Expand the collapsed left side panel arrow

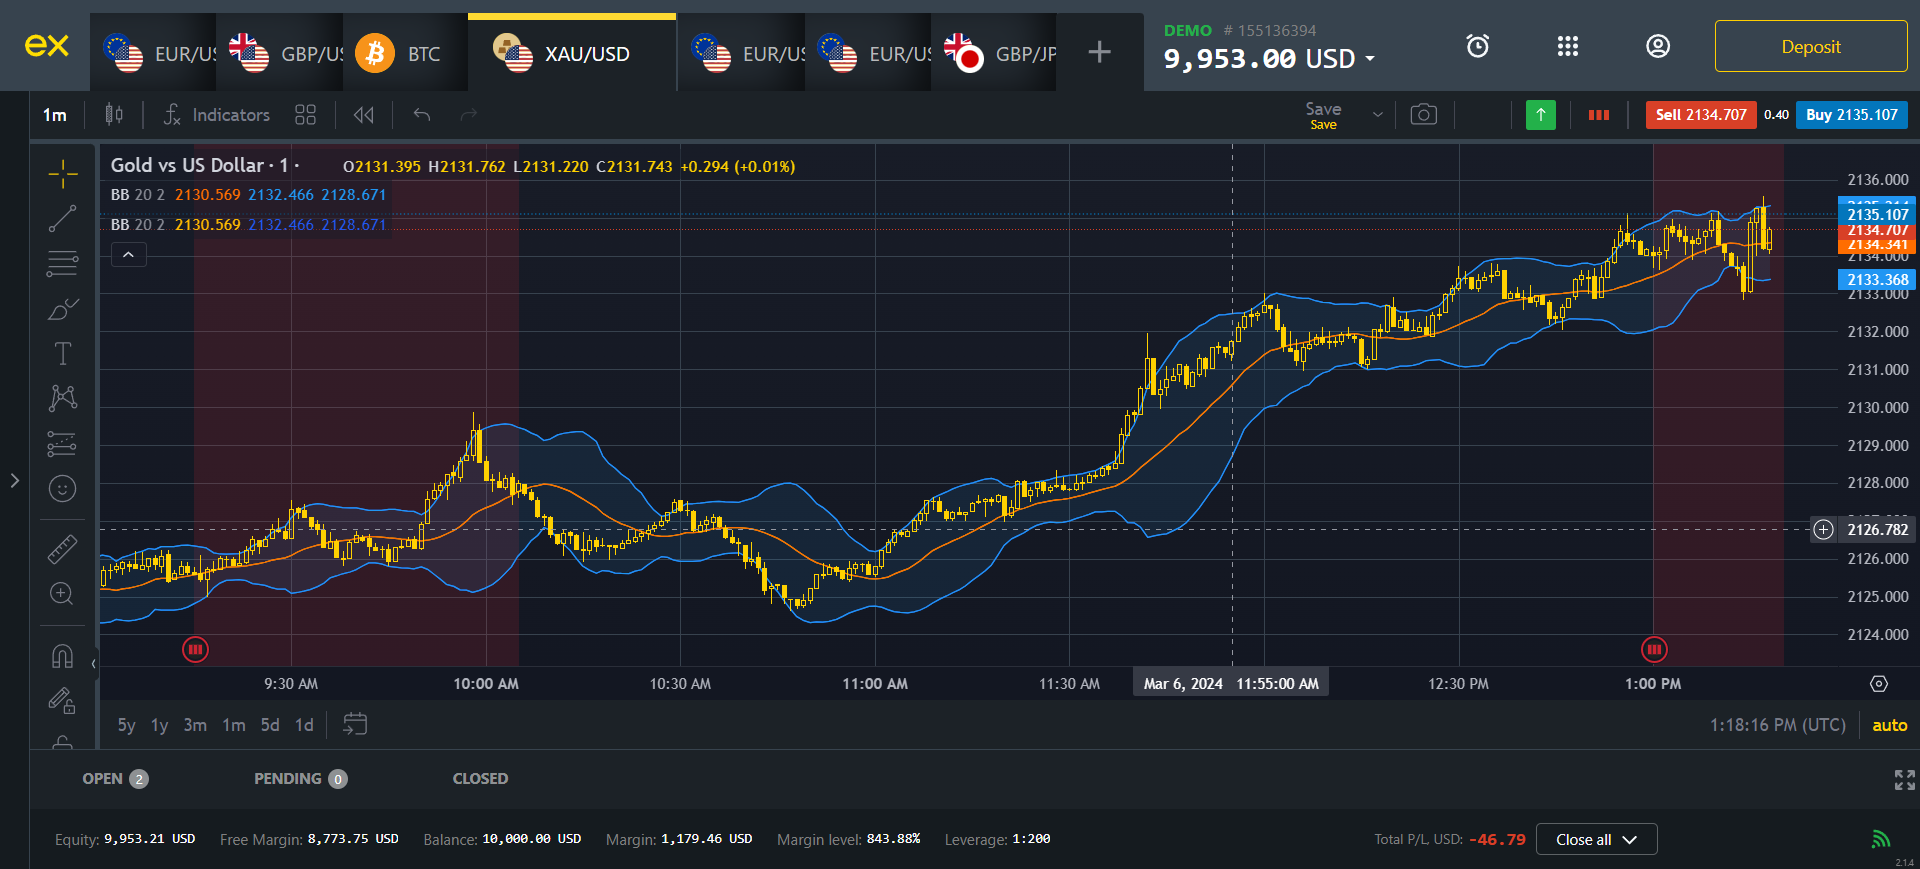point(14,481)
